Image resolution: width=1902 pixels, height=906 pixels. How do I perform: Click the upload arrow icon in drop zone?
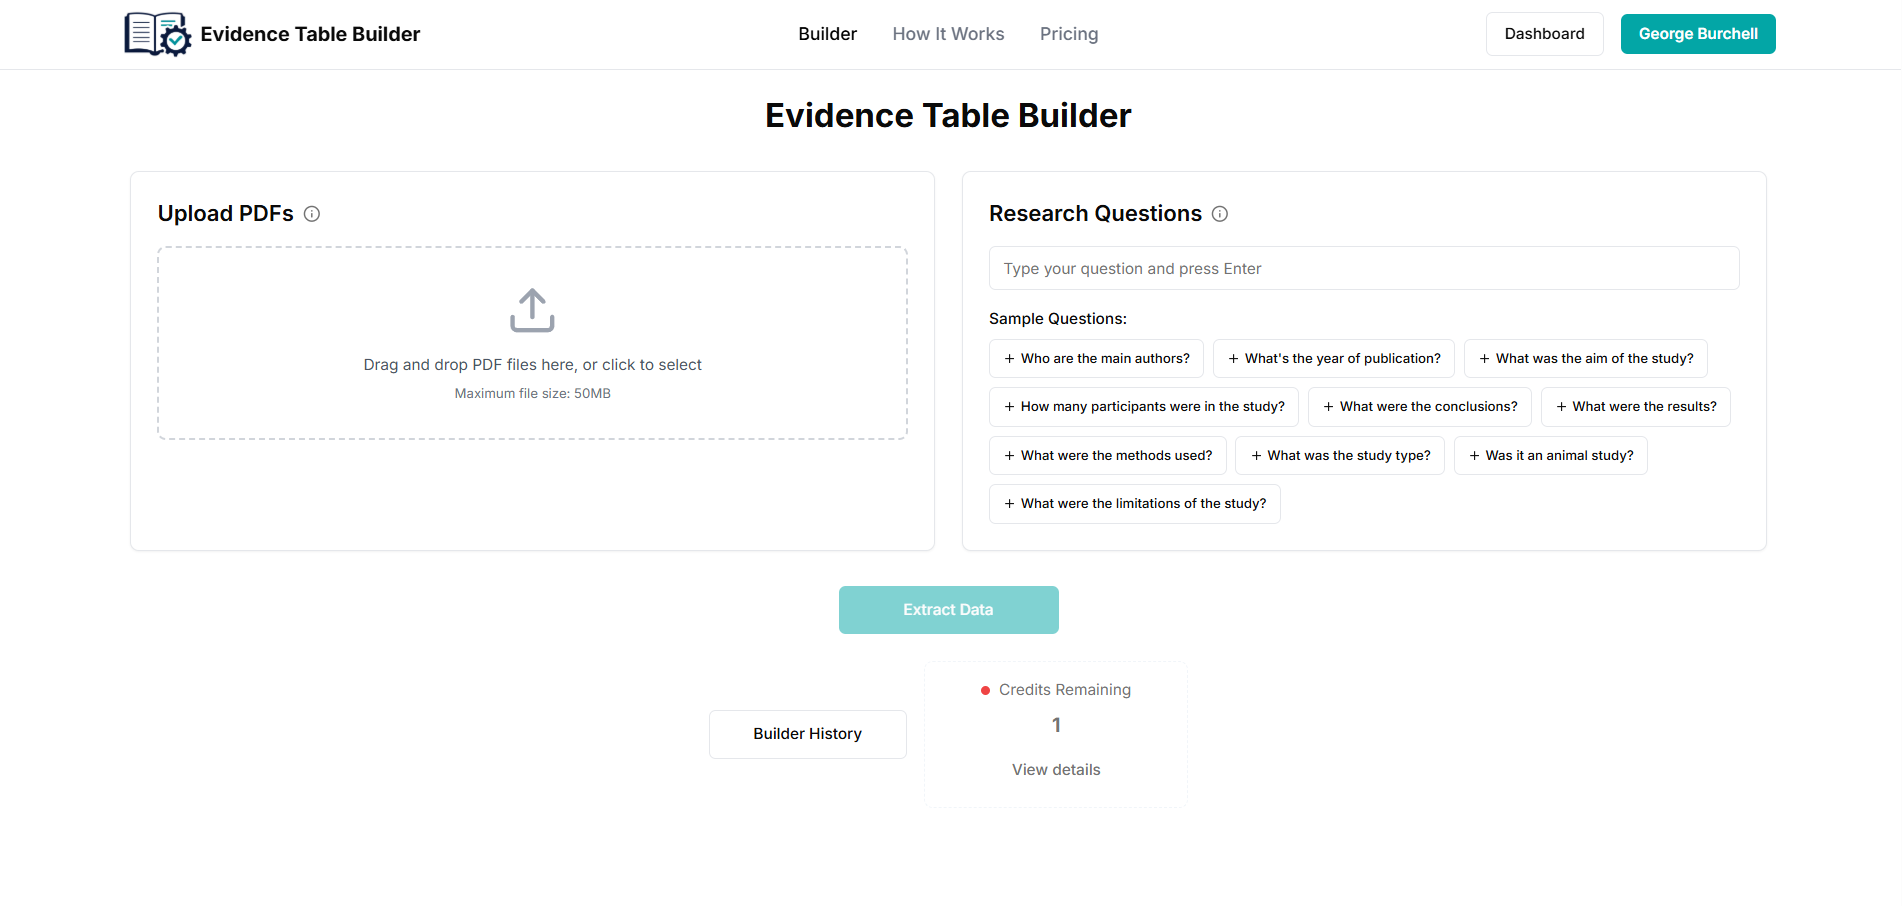tap(532, 311)
